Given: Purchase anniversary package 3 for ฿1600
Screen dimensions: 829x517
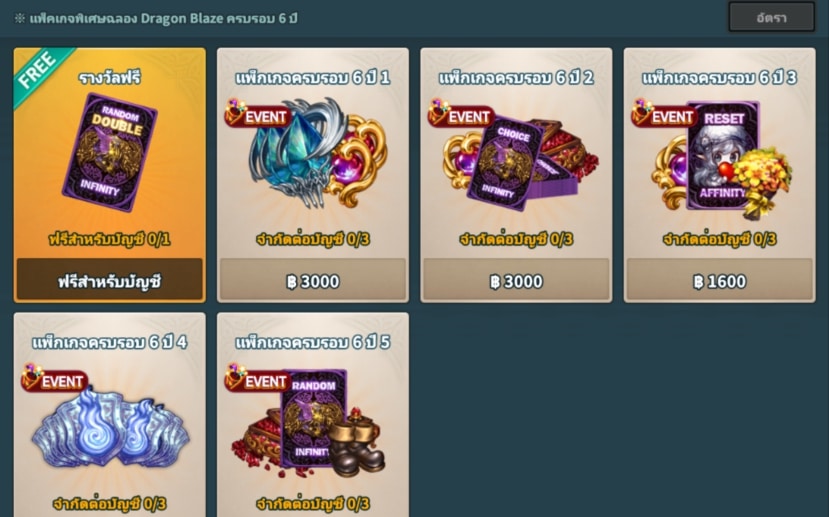Looking at the screenshot, I should (x=720, y=281).
